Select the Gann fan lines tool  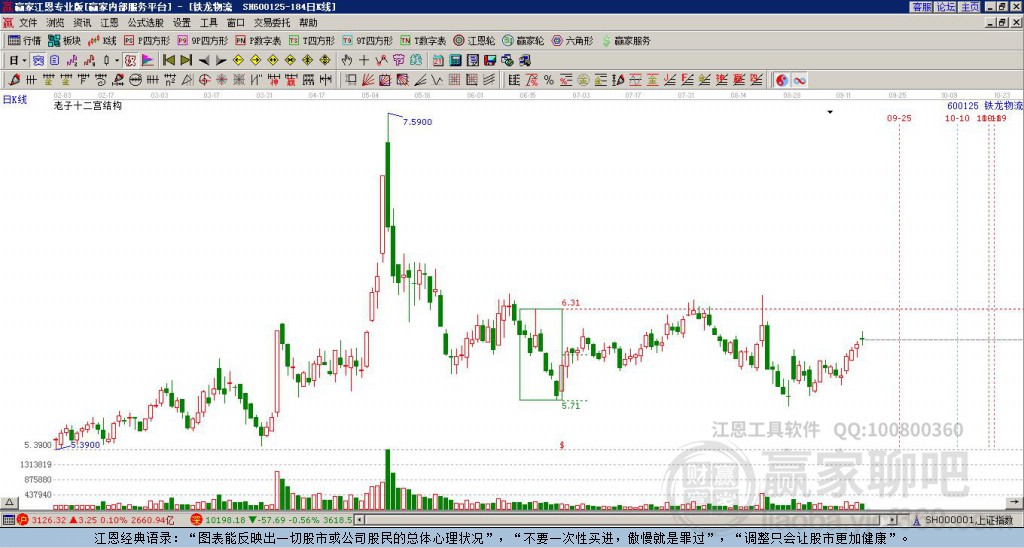(368, 80)
